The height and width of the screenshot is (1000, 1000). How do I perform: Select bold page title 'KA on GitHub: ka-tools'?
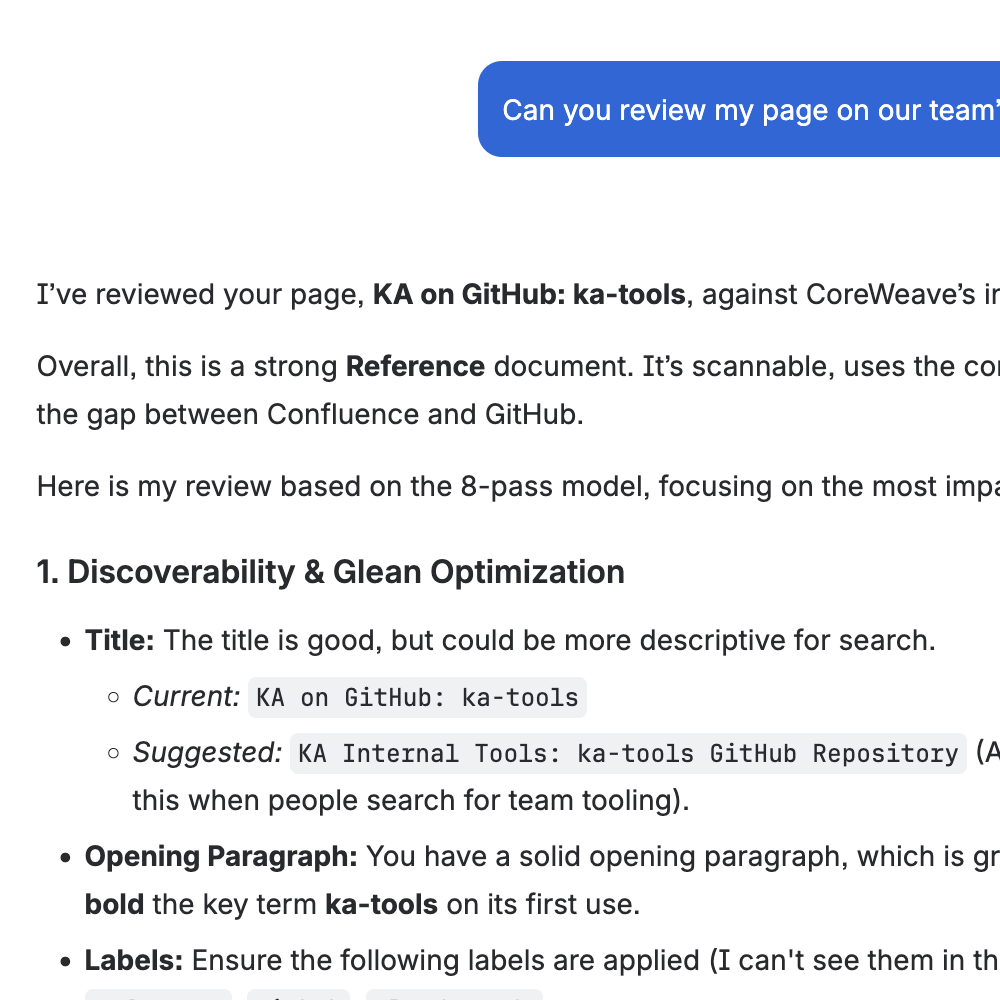[529, 295]
